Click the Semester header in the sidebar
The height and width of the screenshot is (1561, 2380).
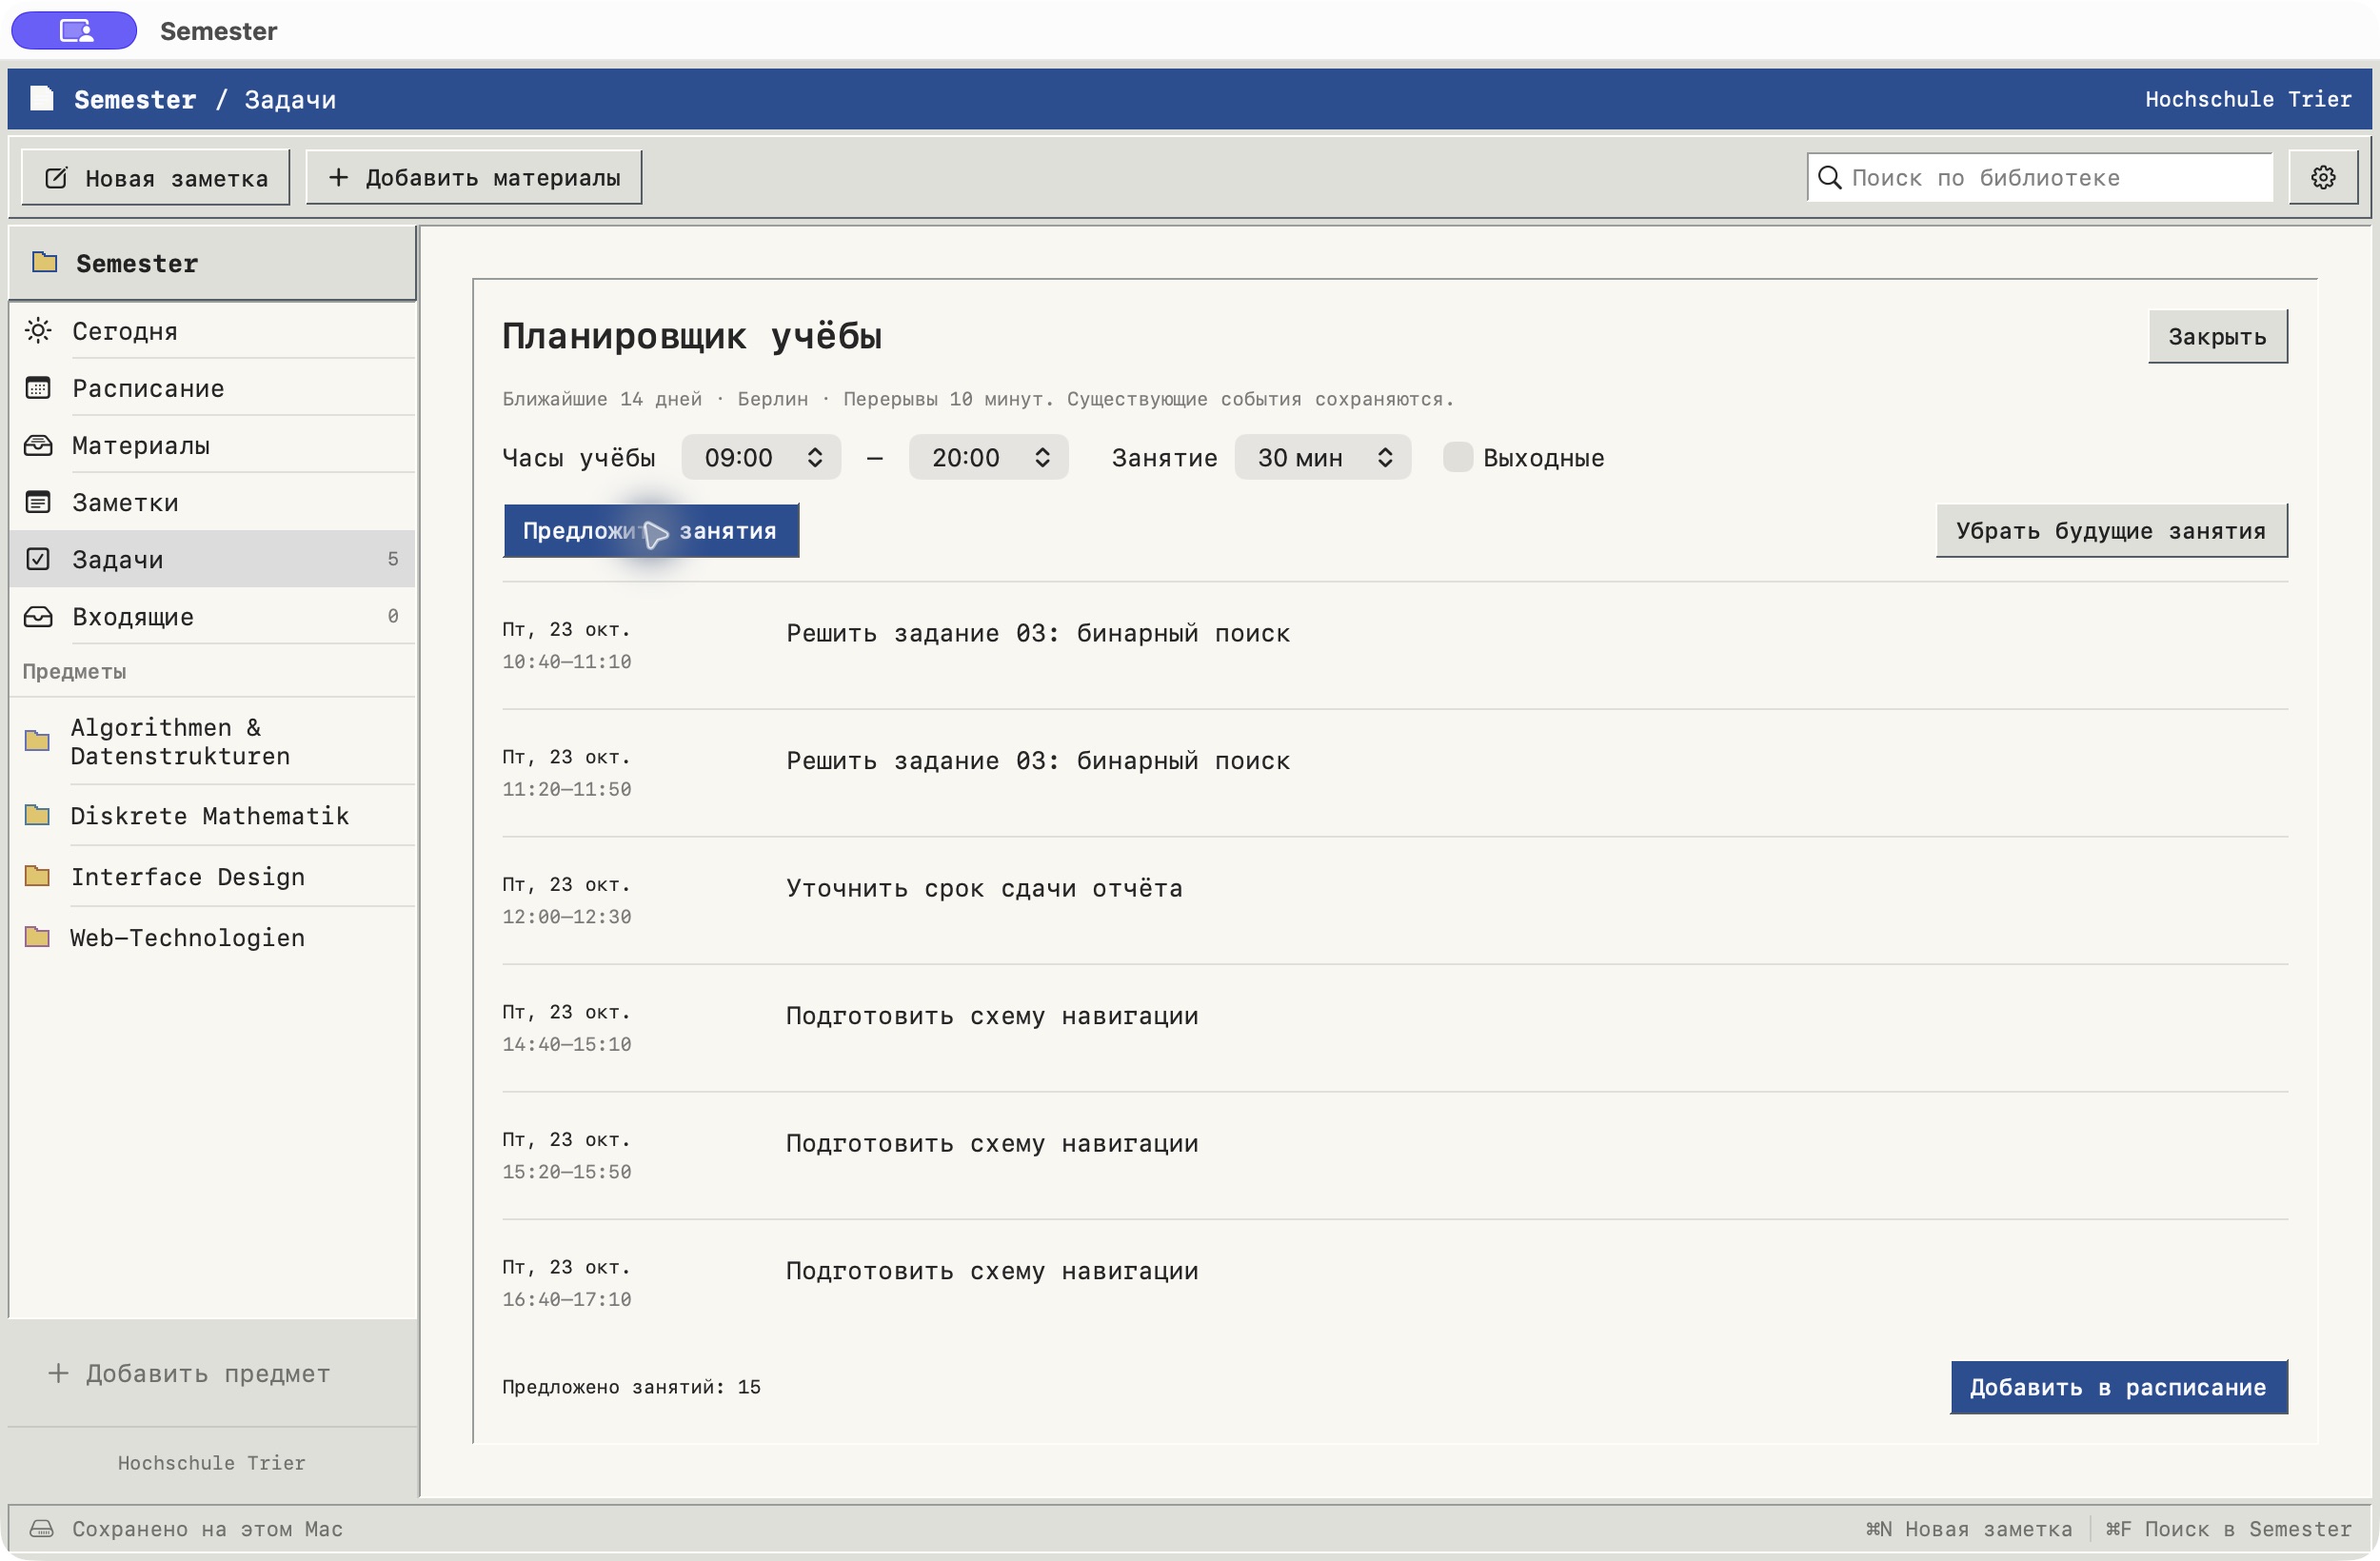(213, 263)
